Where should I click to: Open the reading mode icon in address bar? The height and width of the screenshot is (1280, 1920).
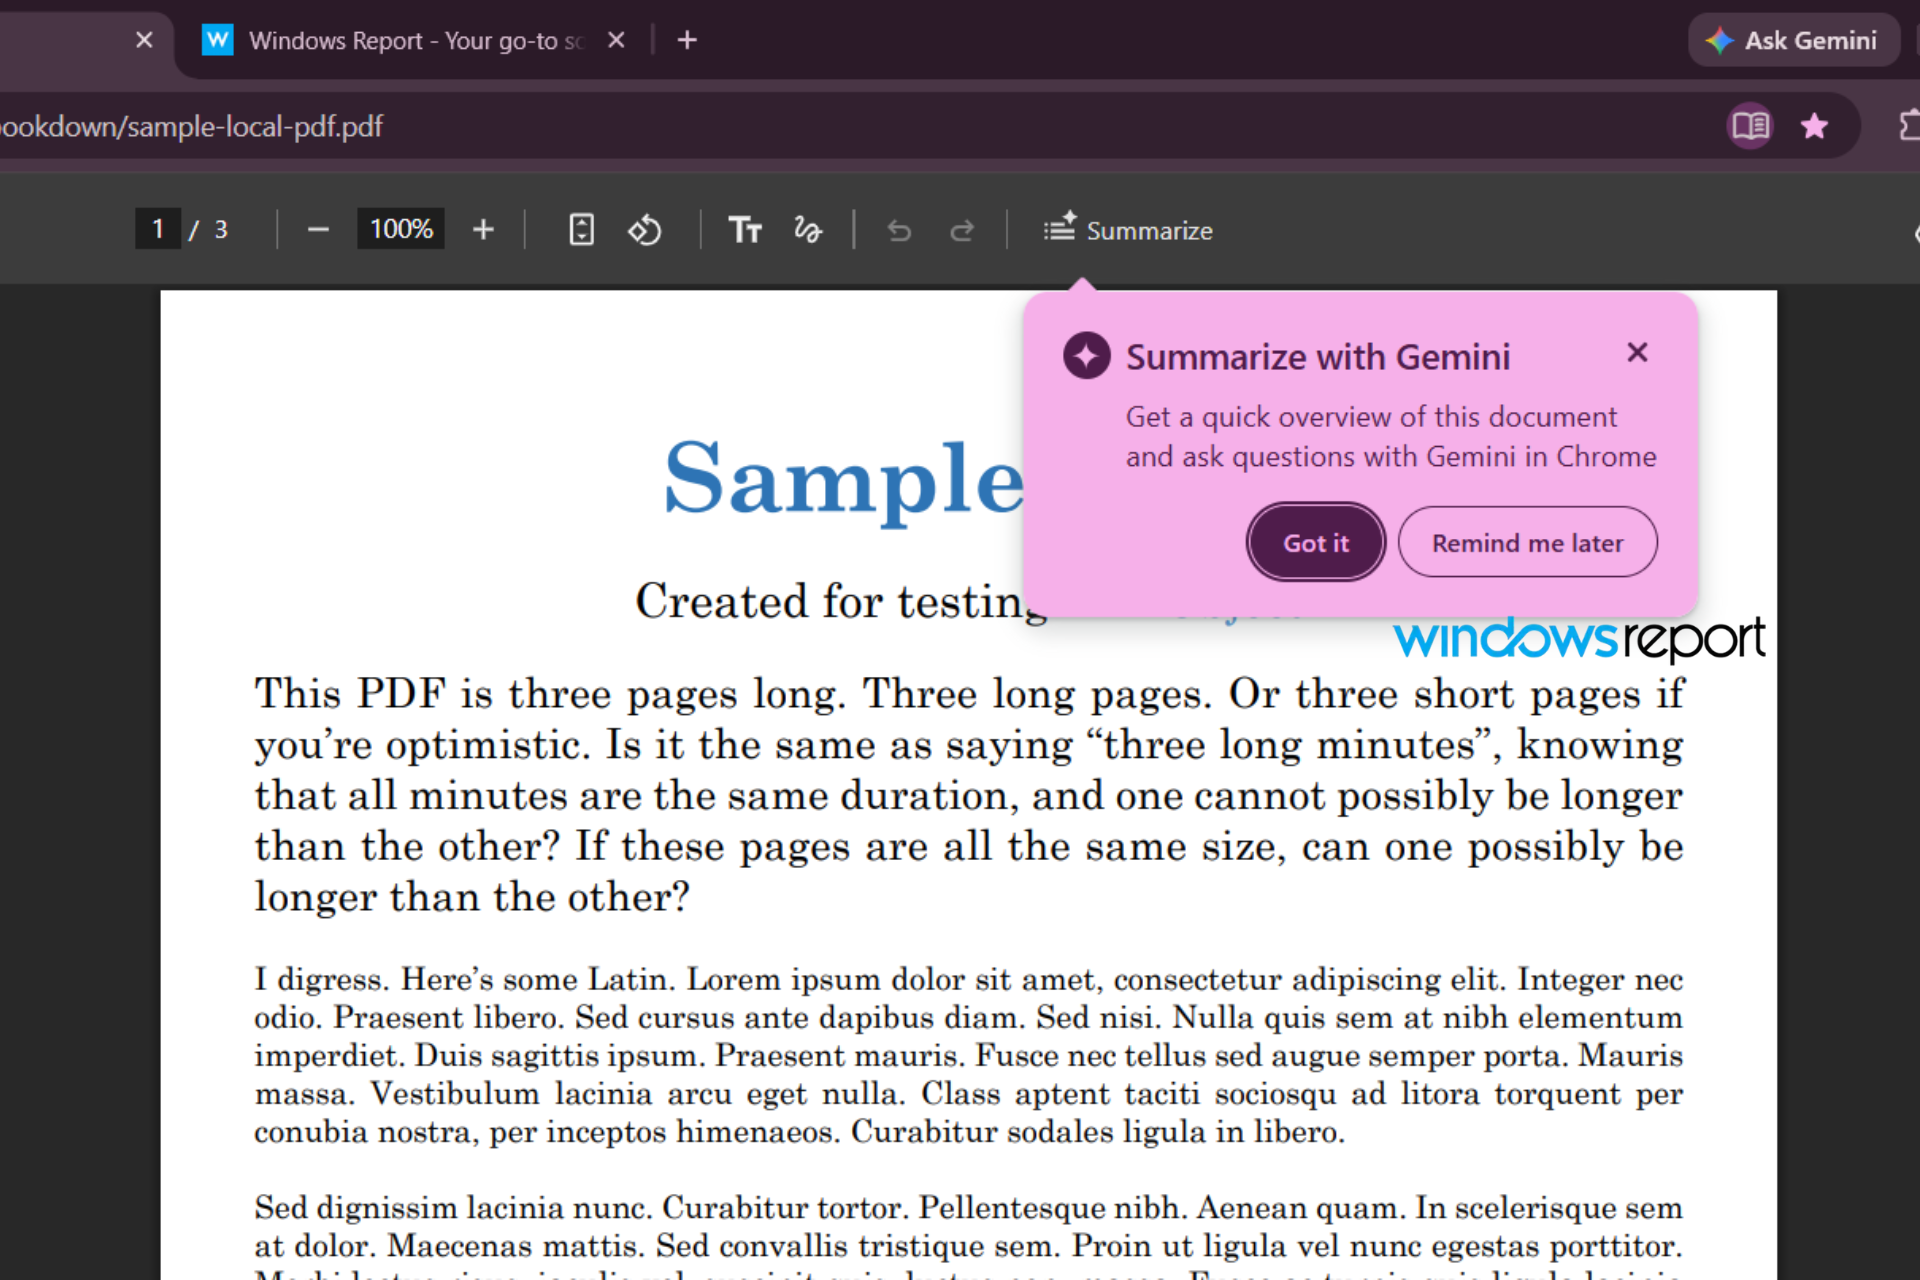point(1750,126)
